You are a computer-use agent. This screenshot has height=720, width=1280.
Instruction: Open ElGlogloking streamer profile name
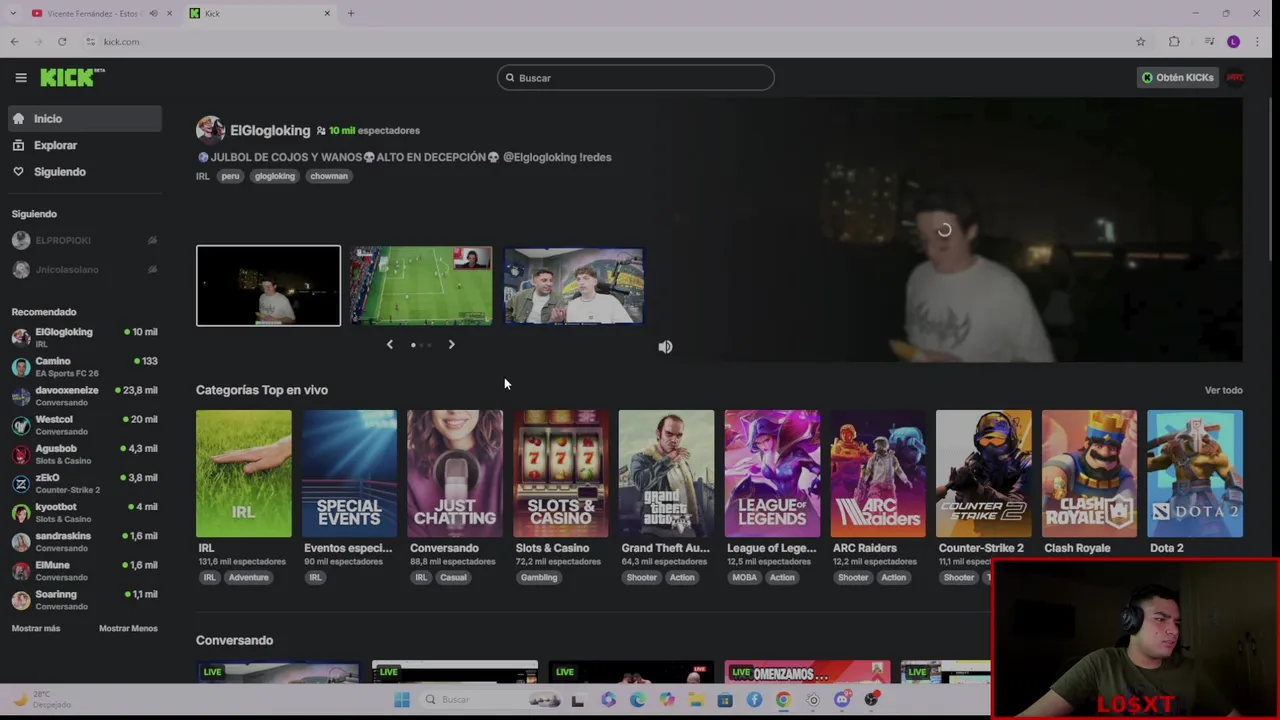[x=270, y=130]
